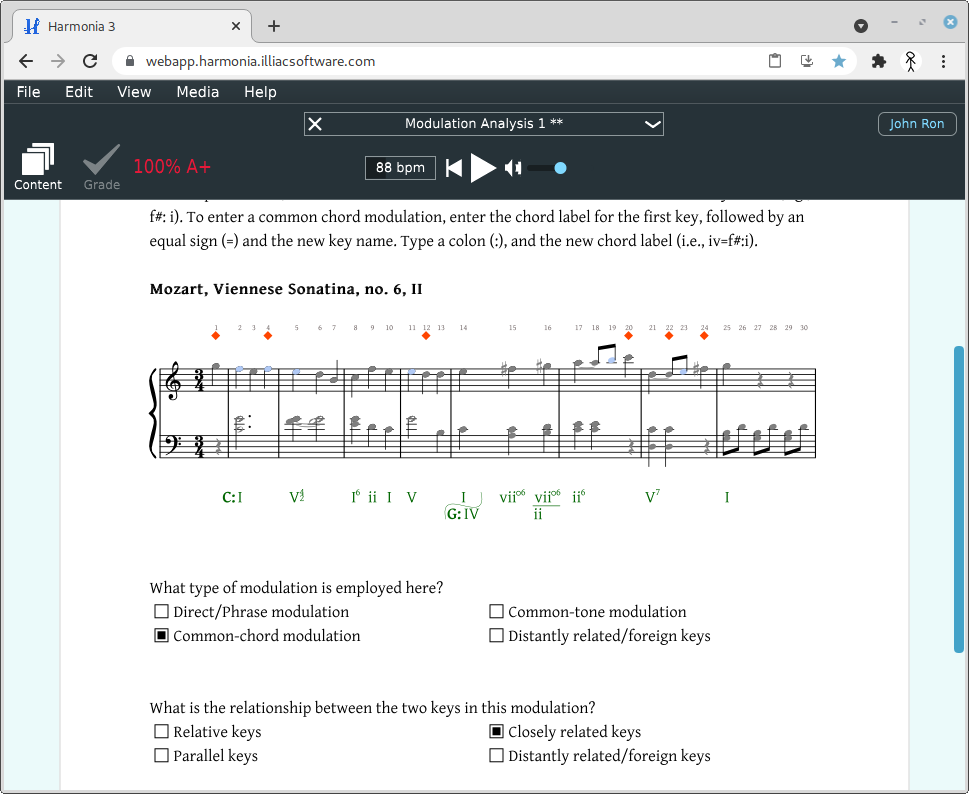The height and width of the screenshot is (794, 969).
Task: Open the Media menu
Action: point(197,92)
